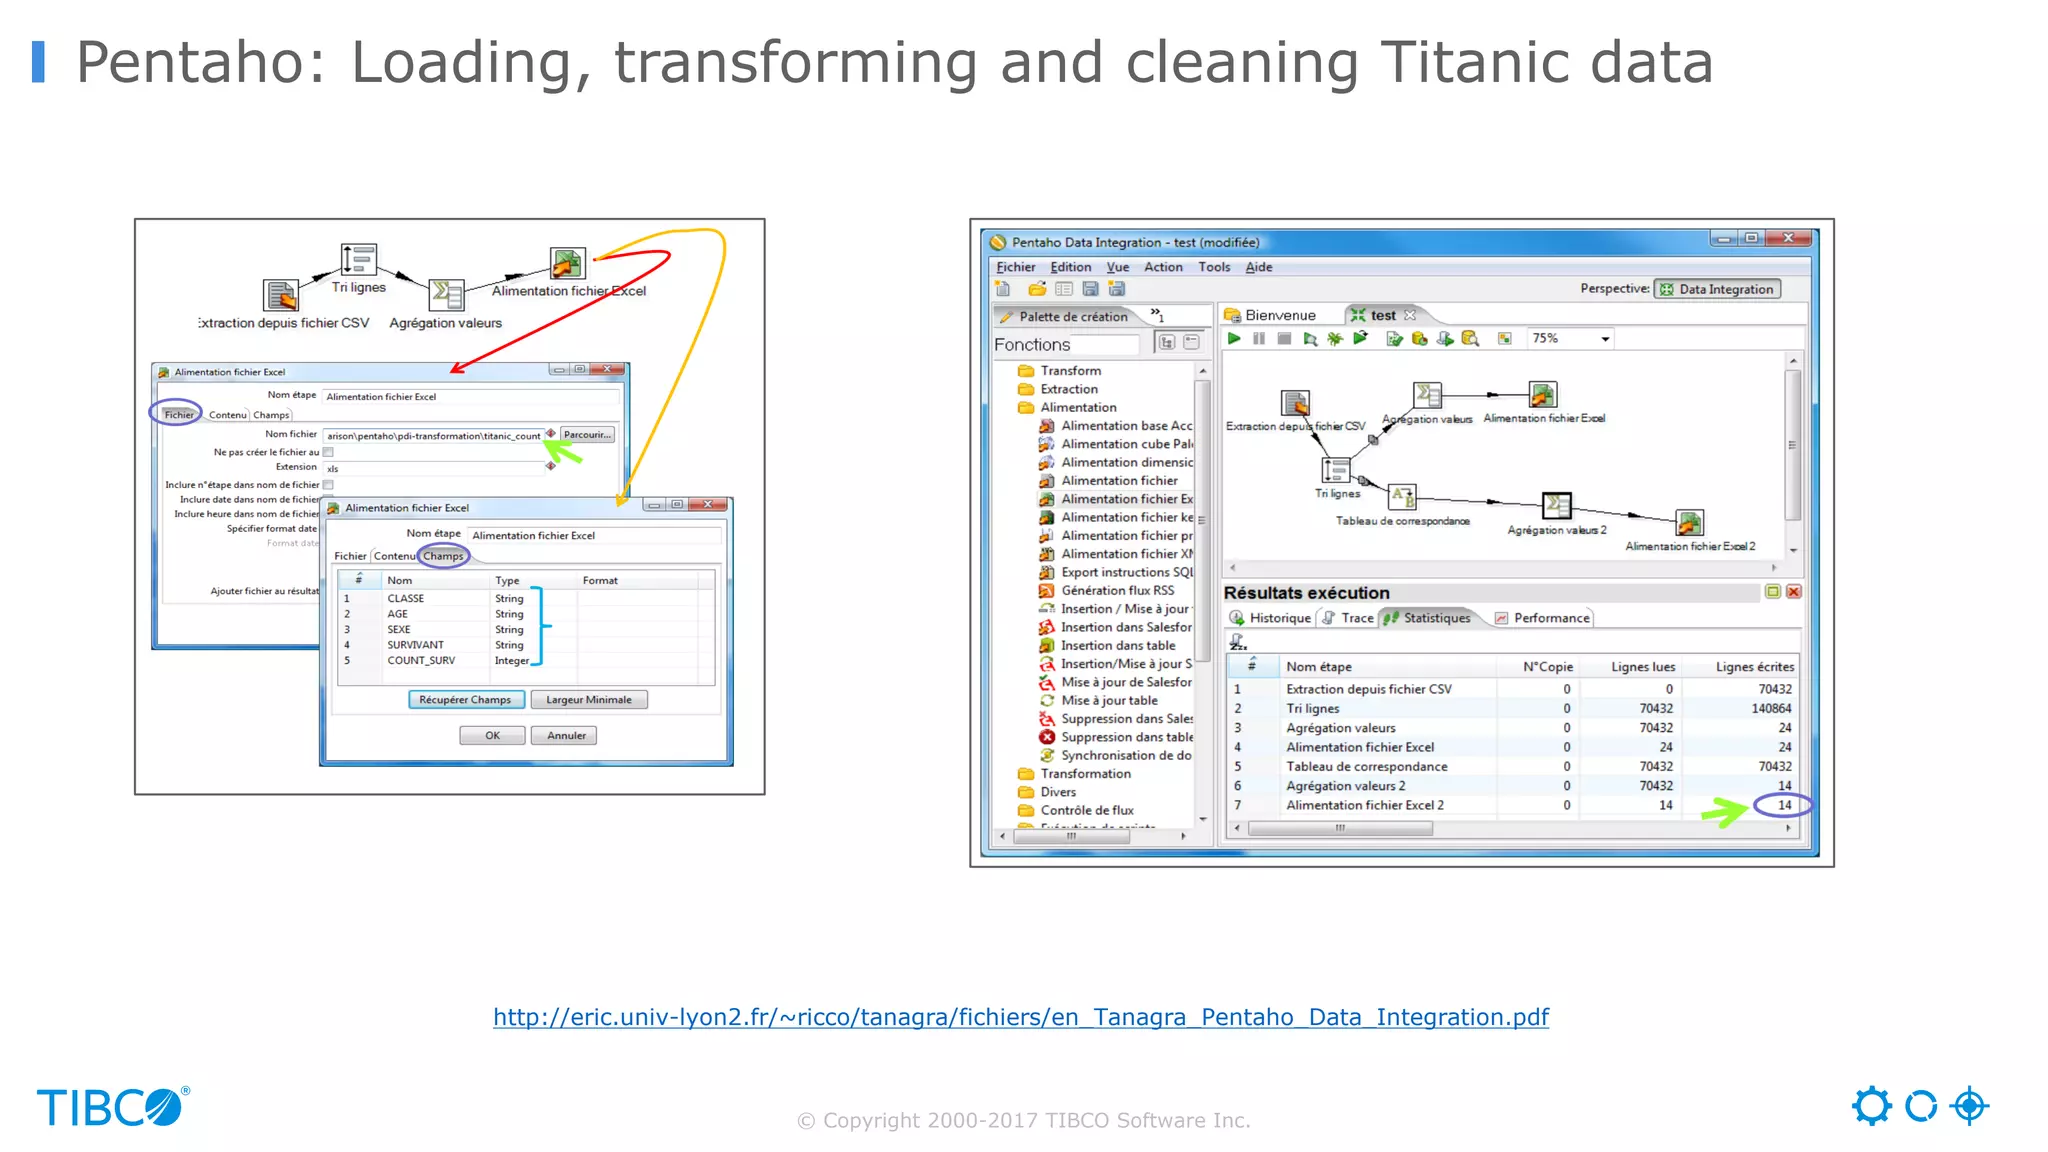Click the Data Integration perspective button
This screenshot has width=2048, height=1152.
tap(1717, 289)
